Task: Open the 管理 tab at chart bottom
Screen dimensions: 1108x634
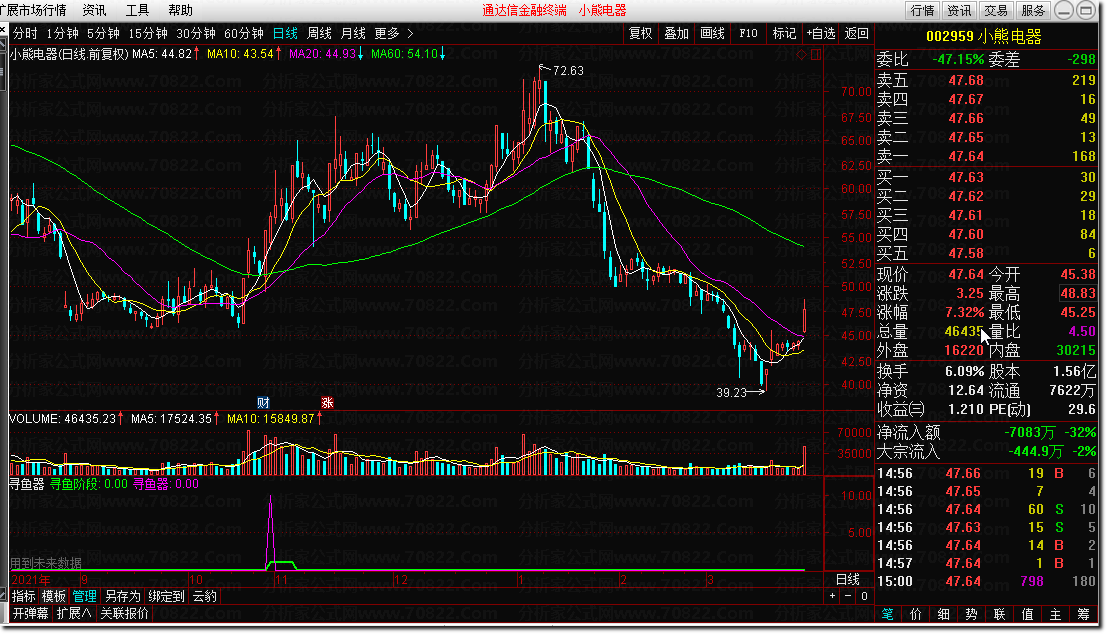Action: click(85, 596)
